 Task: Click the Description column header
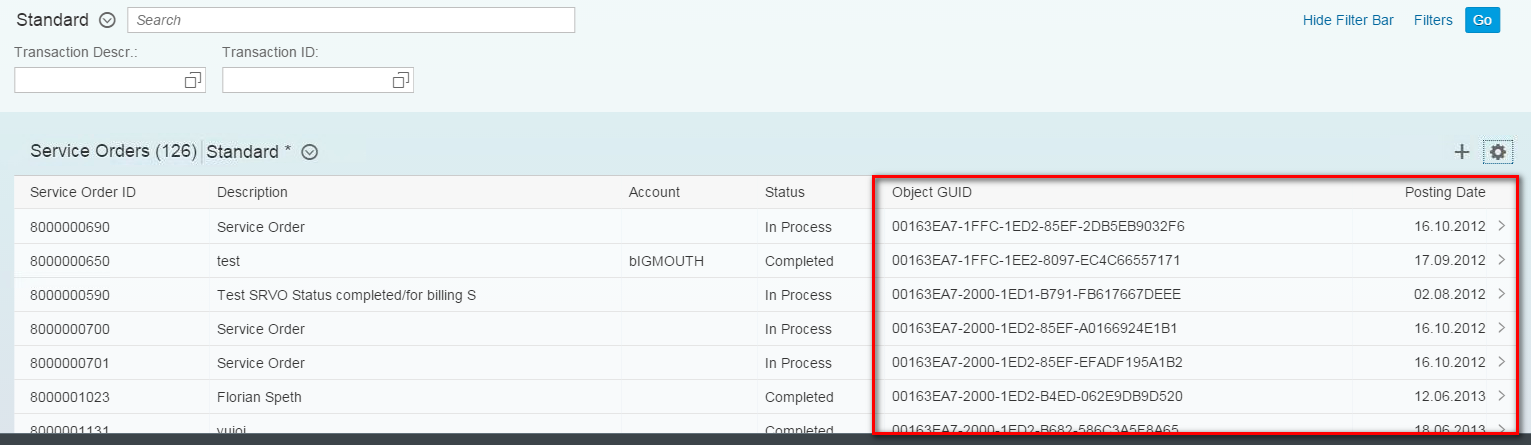pyautogui.click(x=252, y=192)
